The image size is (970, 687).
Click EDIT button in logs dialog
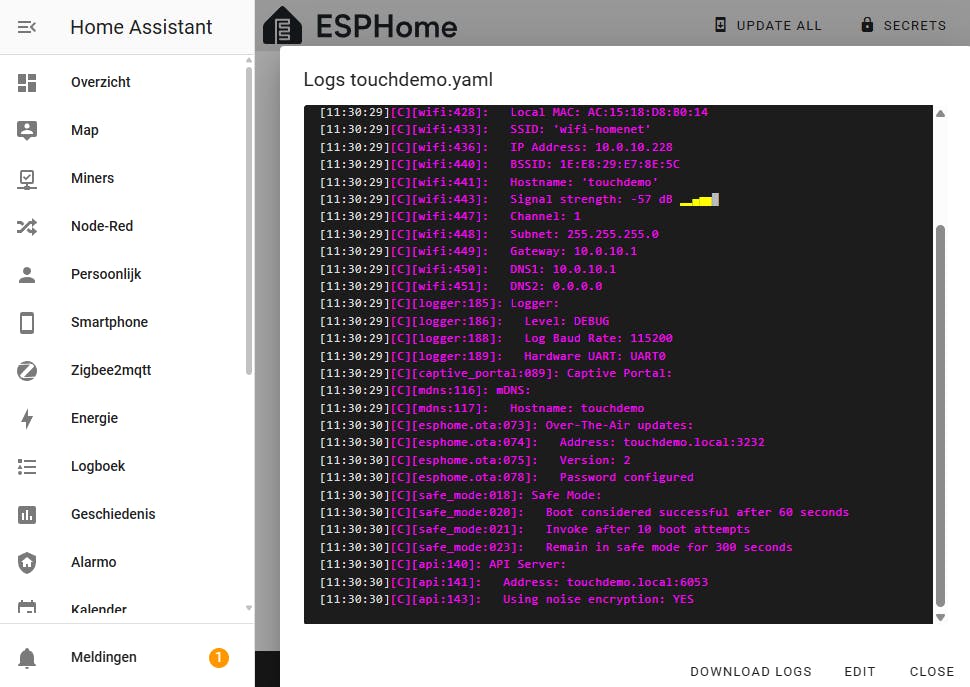point(860,672)
